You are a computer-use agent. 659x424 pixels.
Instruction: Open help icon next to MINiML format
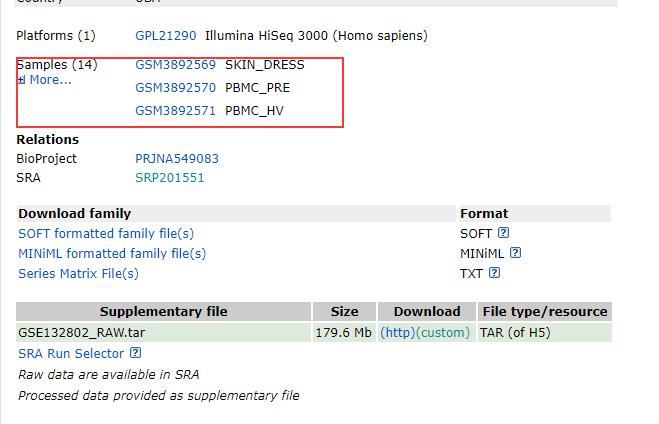515,253
